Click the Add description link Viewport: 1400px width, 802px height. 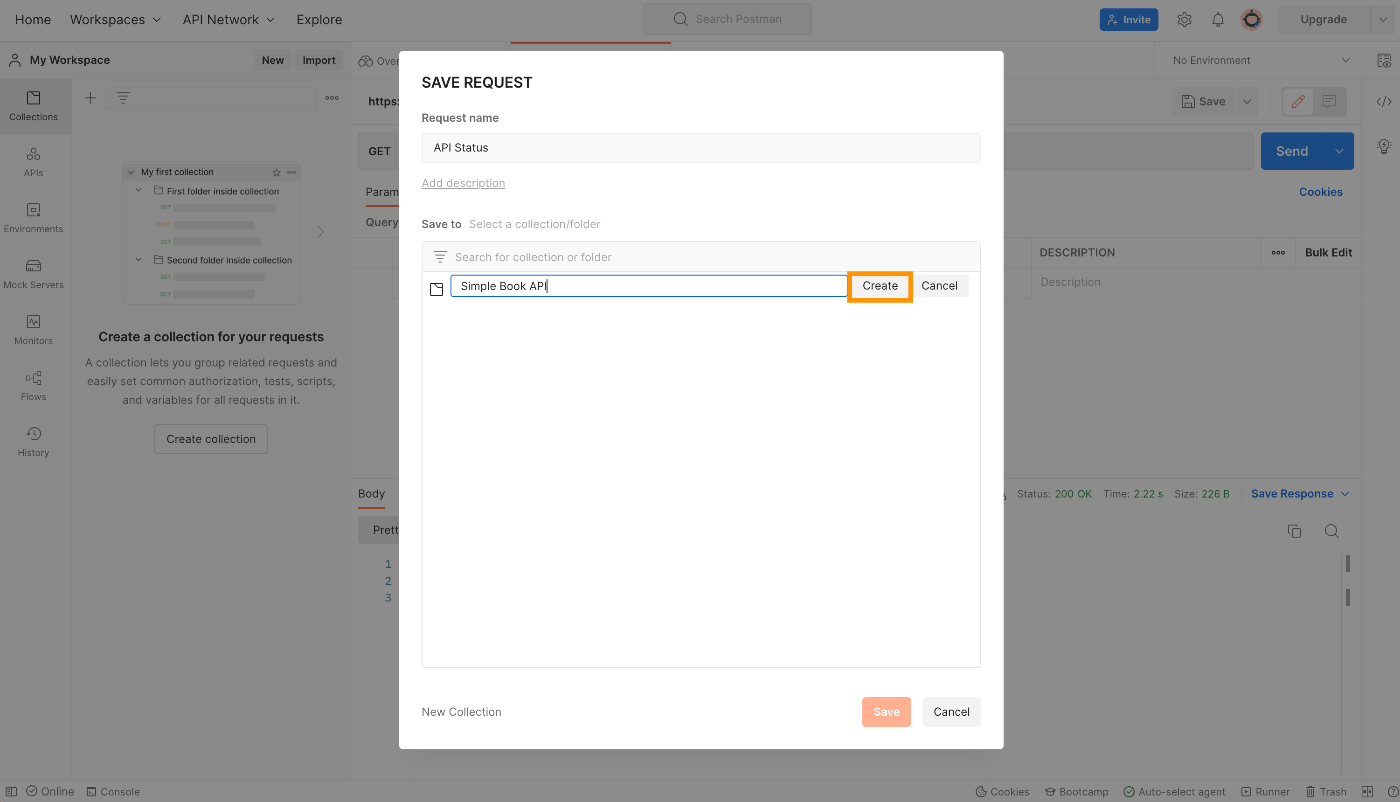pyautogui.click(x=463, y=183)
